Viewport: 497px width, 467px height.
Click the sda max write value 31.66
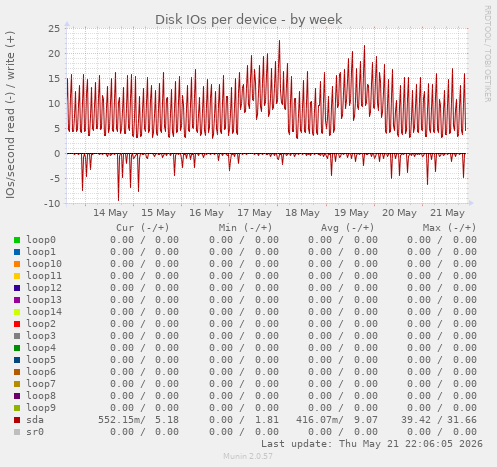462,420
